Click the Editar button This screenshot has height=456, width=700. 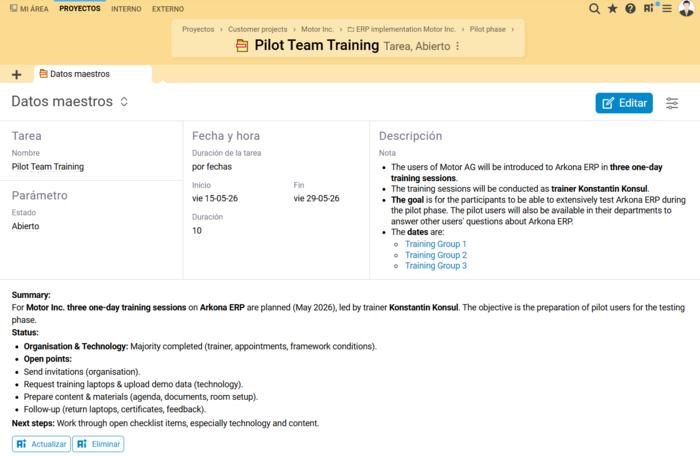624,103
